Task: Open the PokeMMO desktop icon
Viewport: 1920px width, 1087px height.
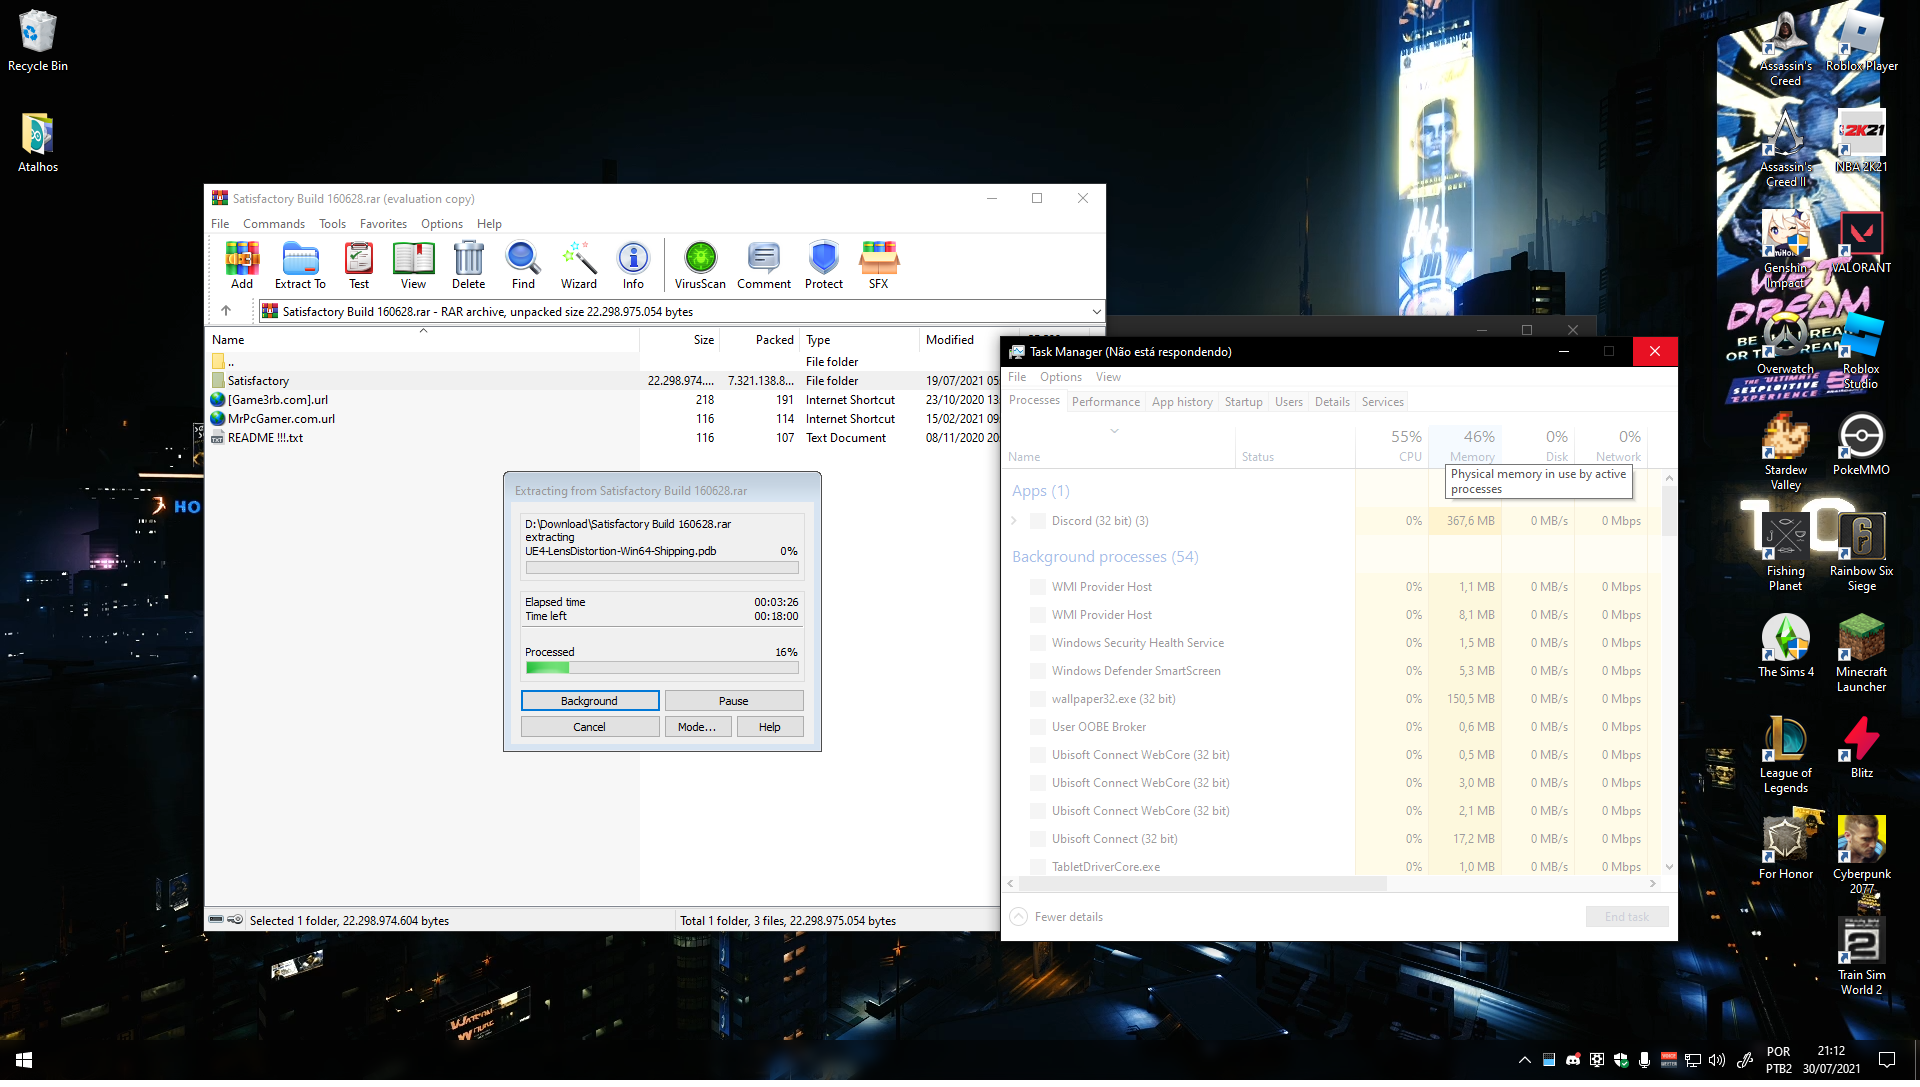Action: (x=1861, y=444)
